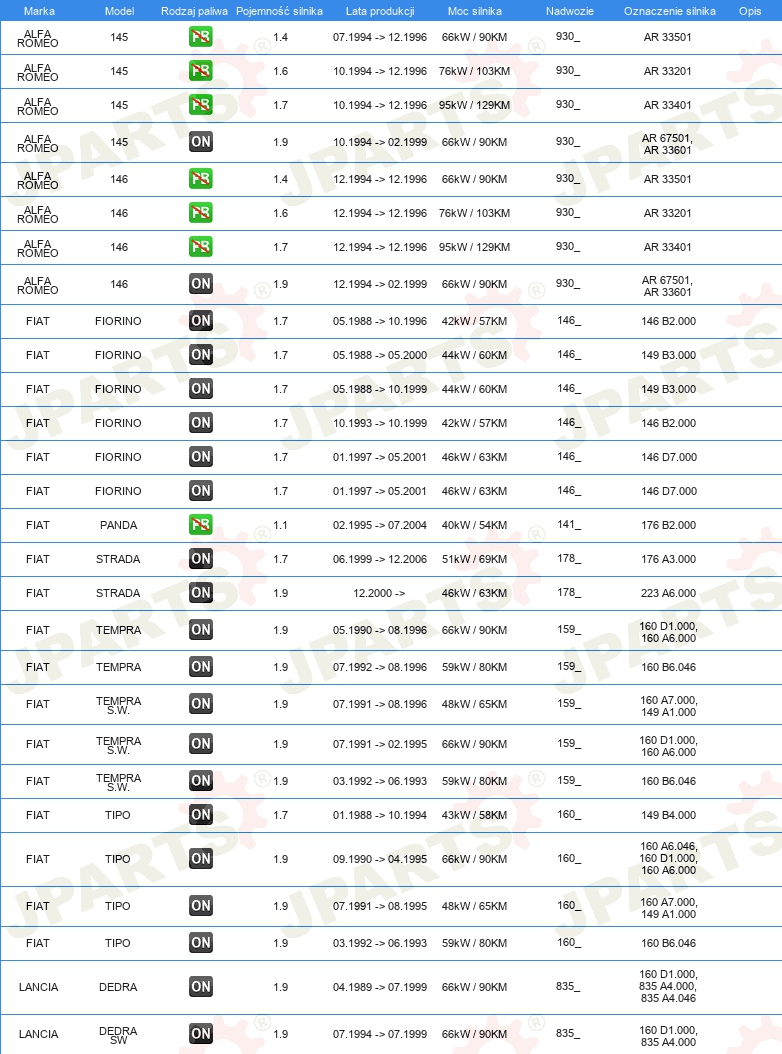Select engine code 149 B4.000

point(668,815)
